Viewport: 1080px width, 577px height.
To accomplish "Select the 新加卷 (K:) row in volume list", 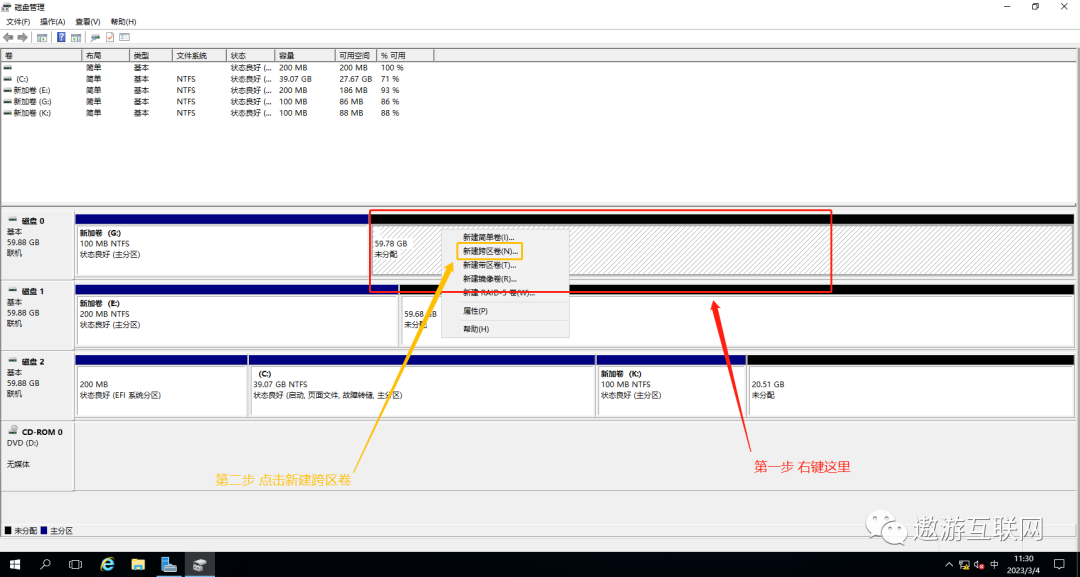I will coord(217,113).
